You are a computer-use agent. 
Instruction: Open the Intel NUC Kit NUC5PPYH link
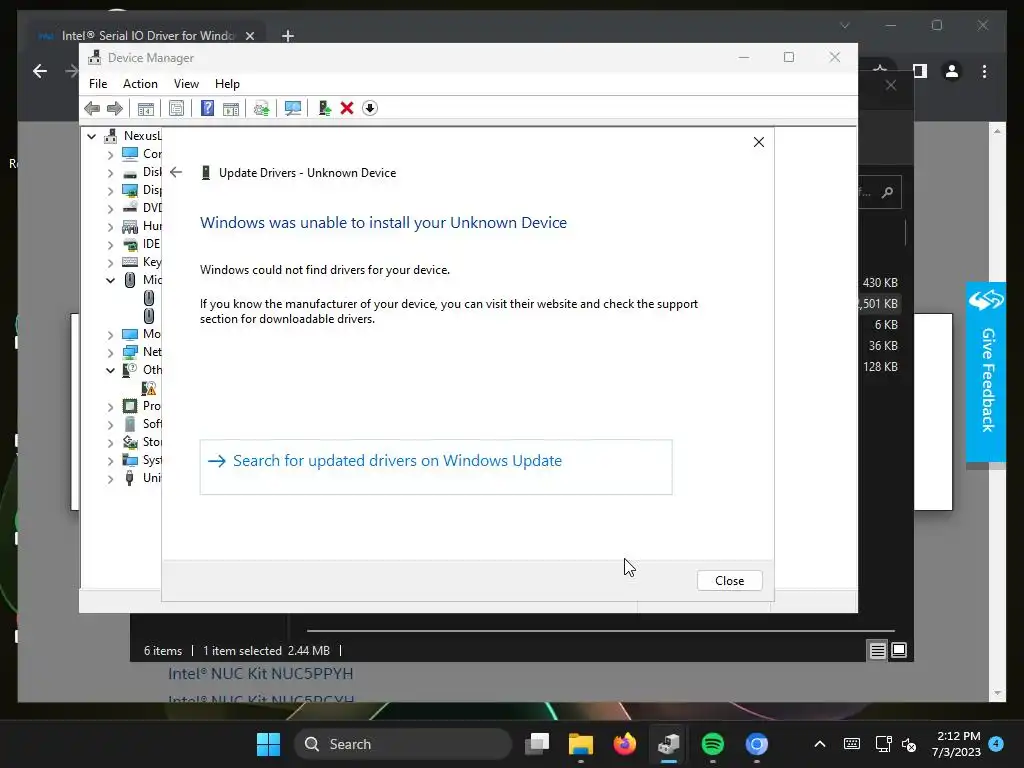[261, 673]
